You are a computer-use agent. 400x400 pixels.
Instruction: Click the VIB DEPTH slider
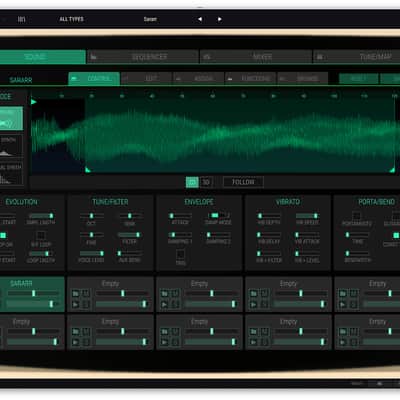269,216
